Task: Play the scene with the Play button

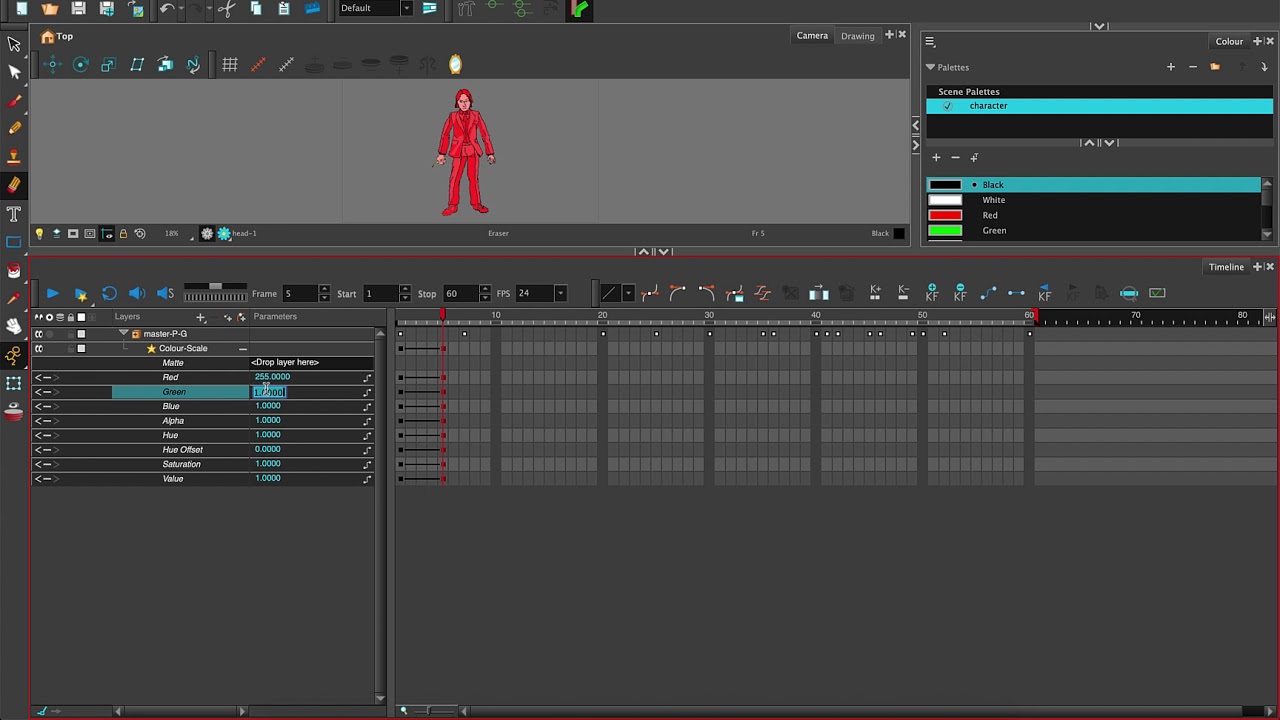Action: coord(52,294)
